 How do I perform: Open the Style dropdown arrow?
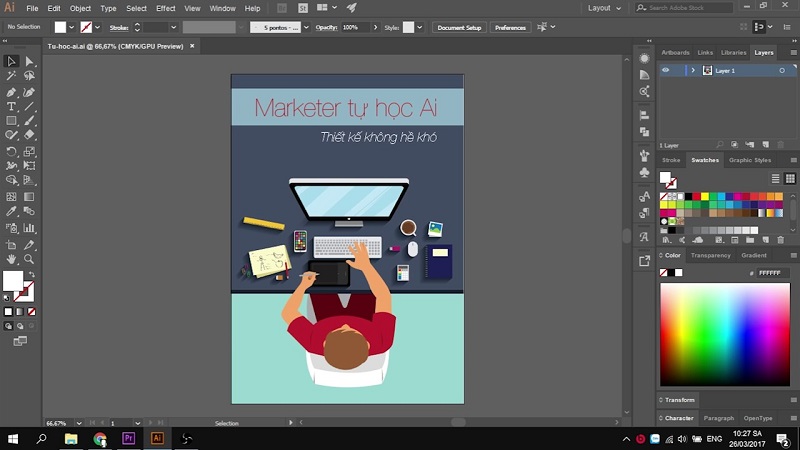419,27
